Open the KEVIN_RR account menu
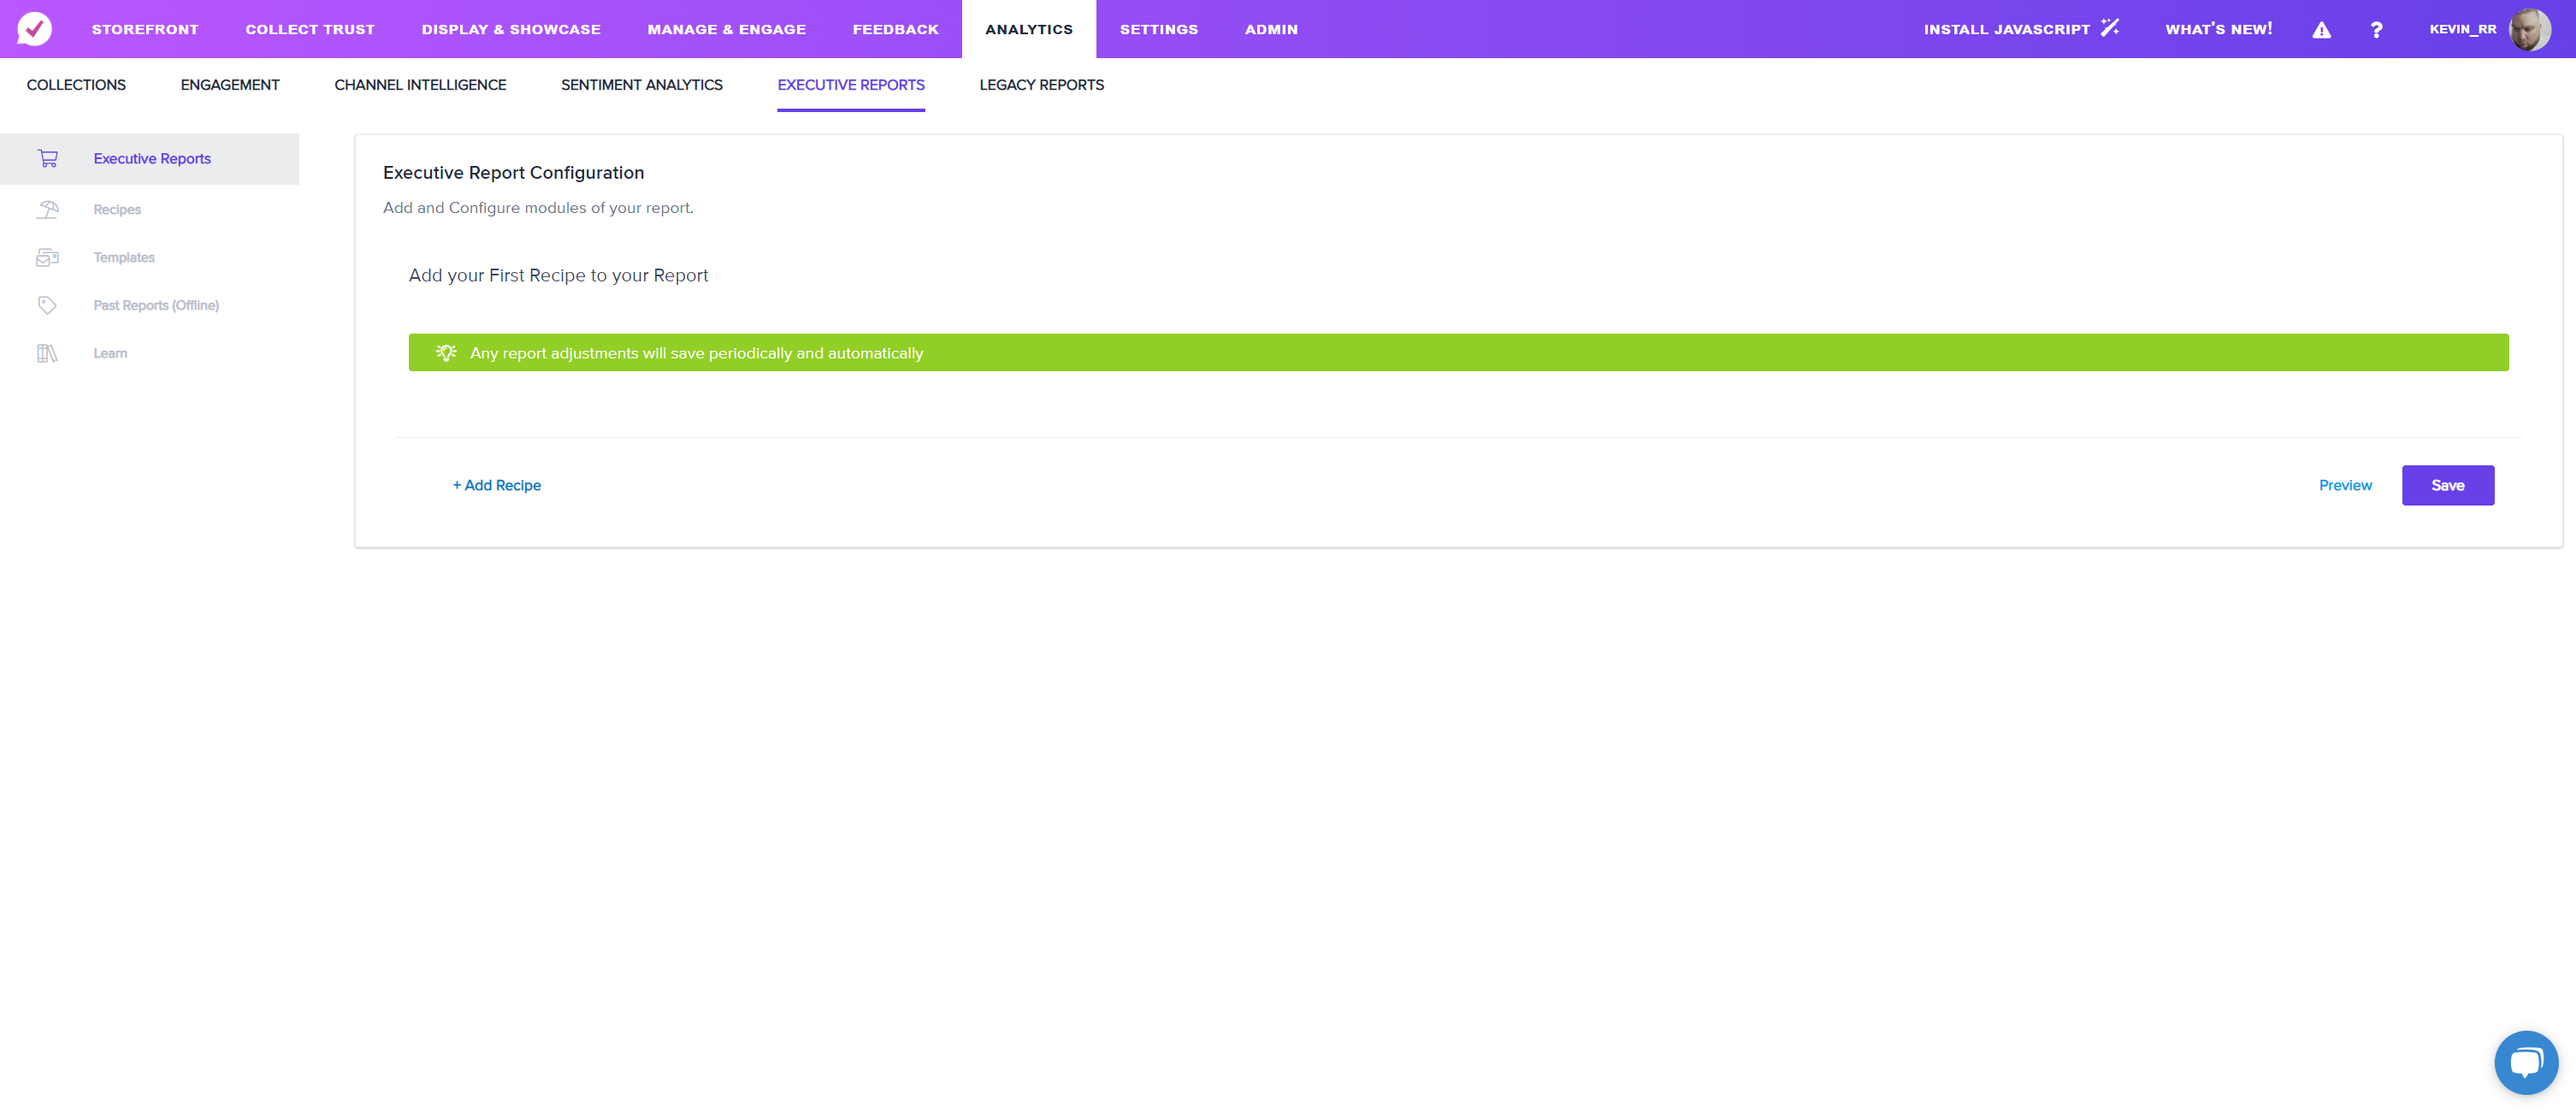The height and width of the screenshot is (1112, 2576). pyautogui.click(x=2462, y=29)
